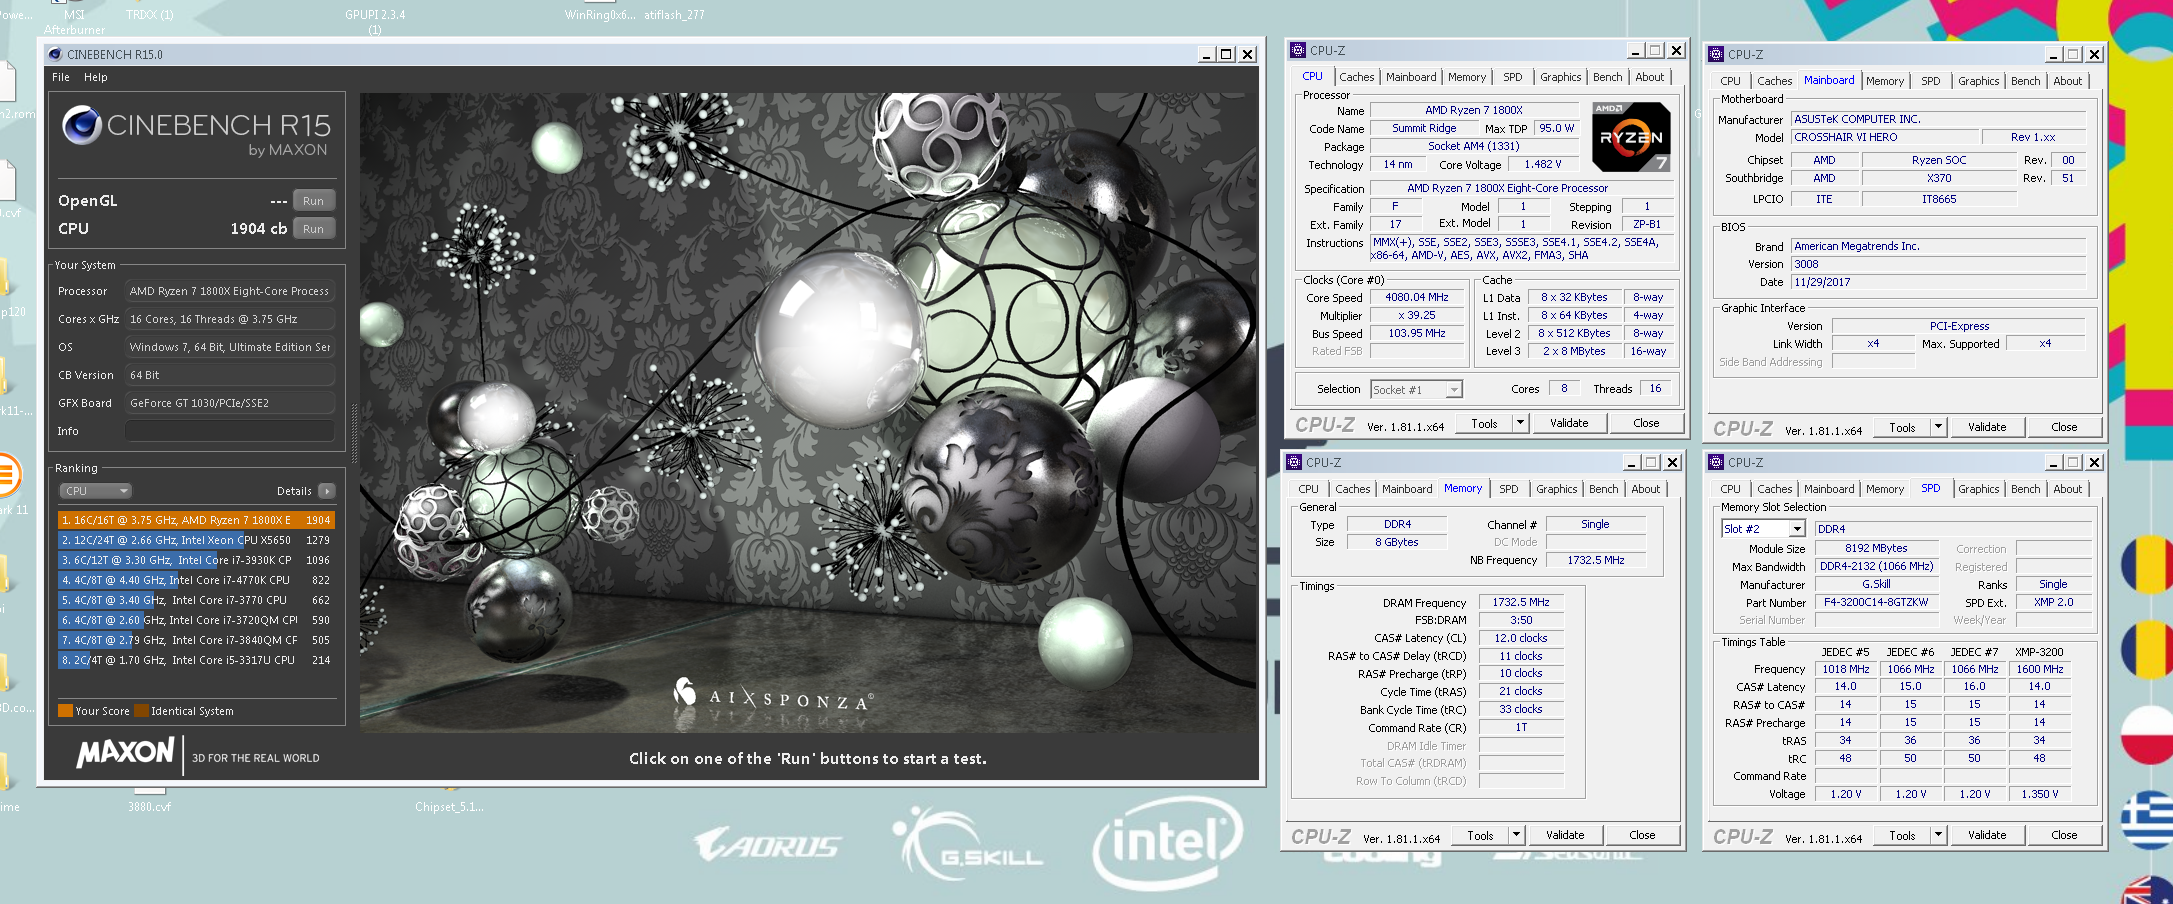Image resolution: width=2173 pixels, height=904 pixels.
Task: Click XMP-3200 frequency value 1600 MHz
Action: click(x=2039, y=669)
